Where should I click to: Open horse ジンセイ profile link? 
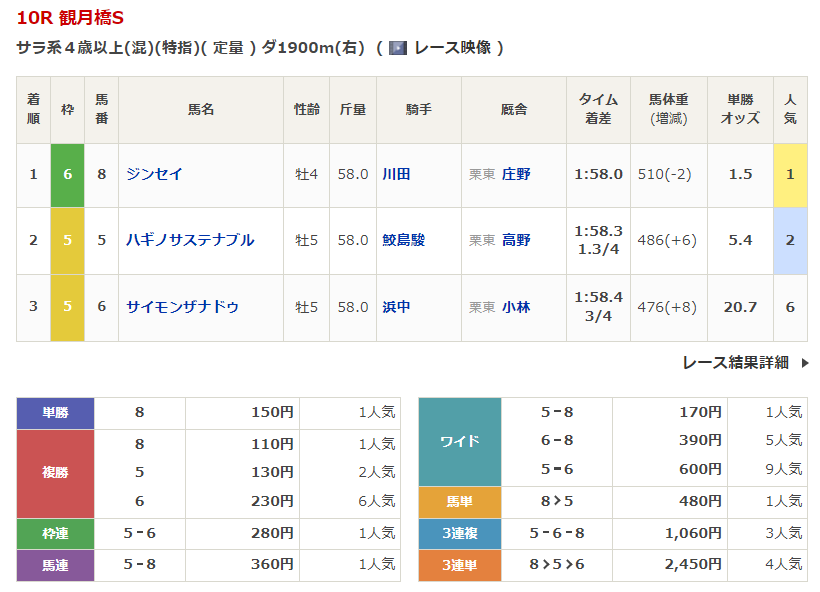[x=154, y=174]
